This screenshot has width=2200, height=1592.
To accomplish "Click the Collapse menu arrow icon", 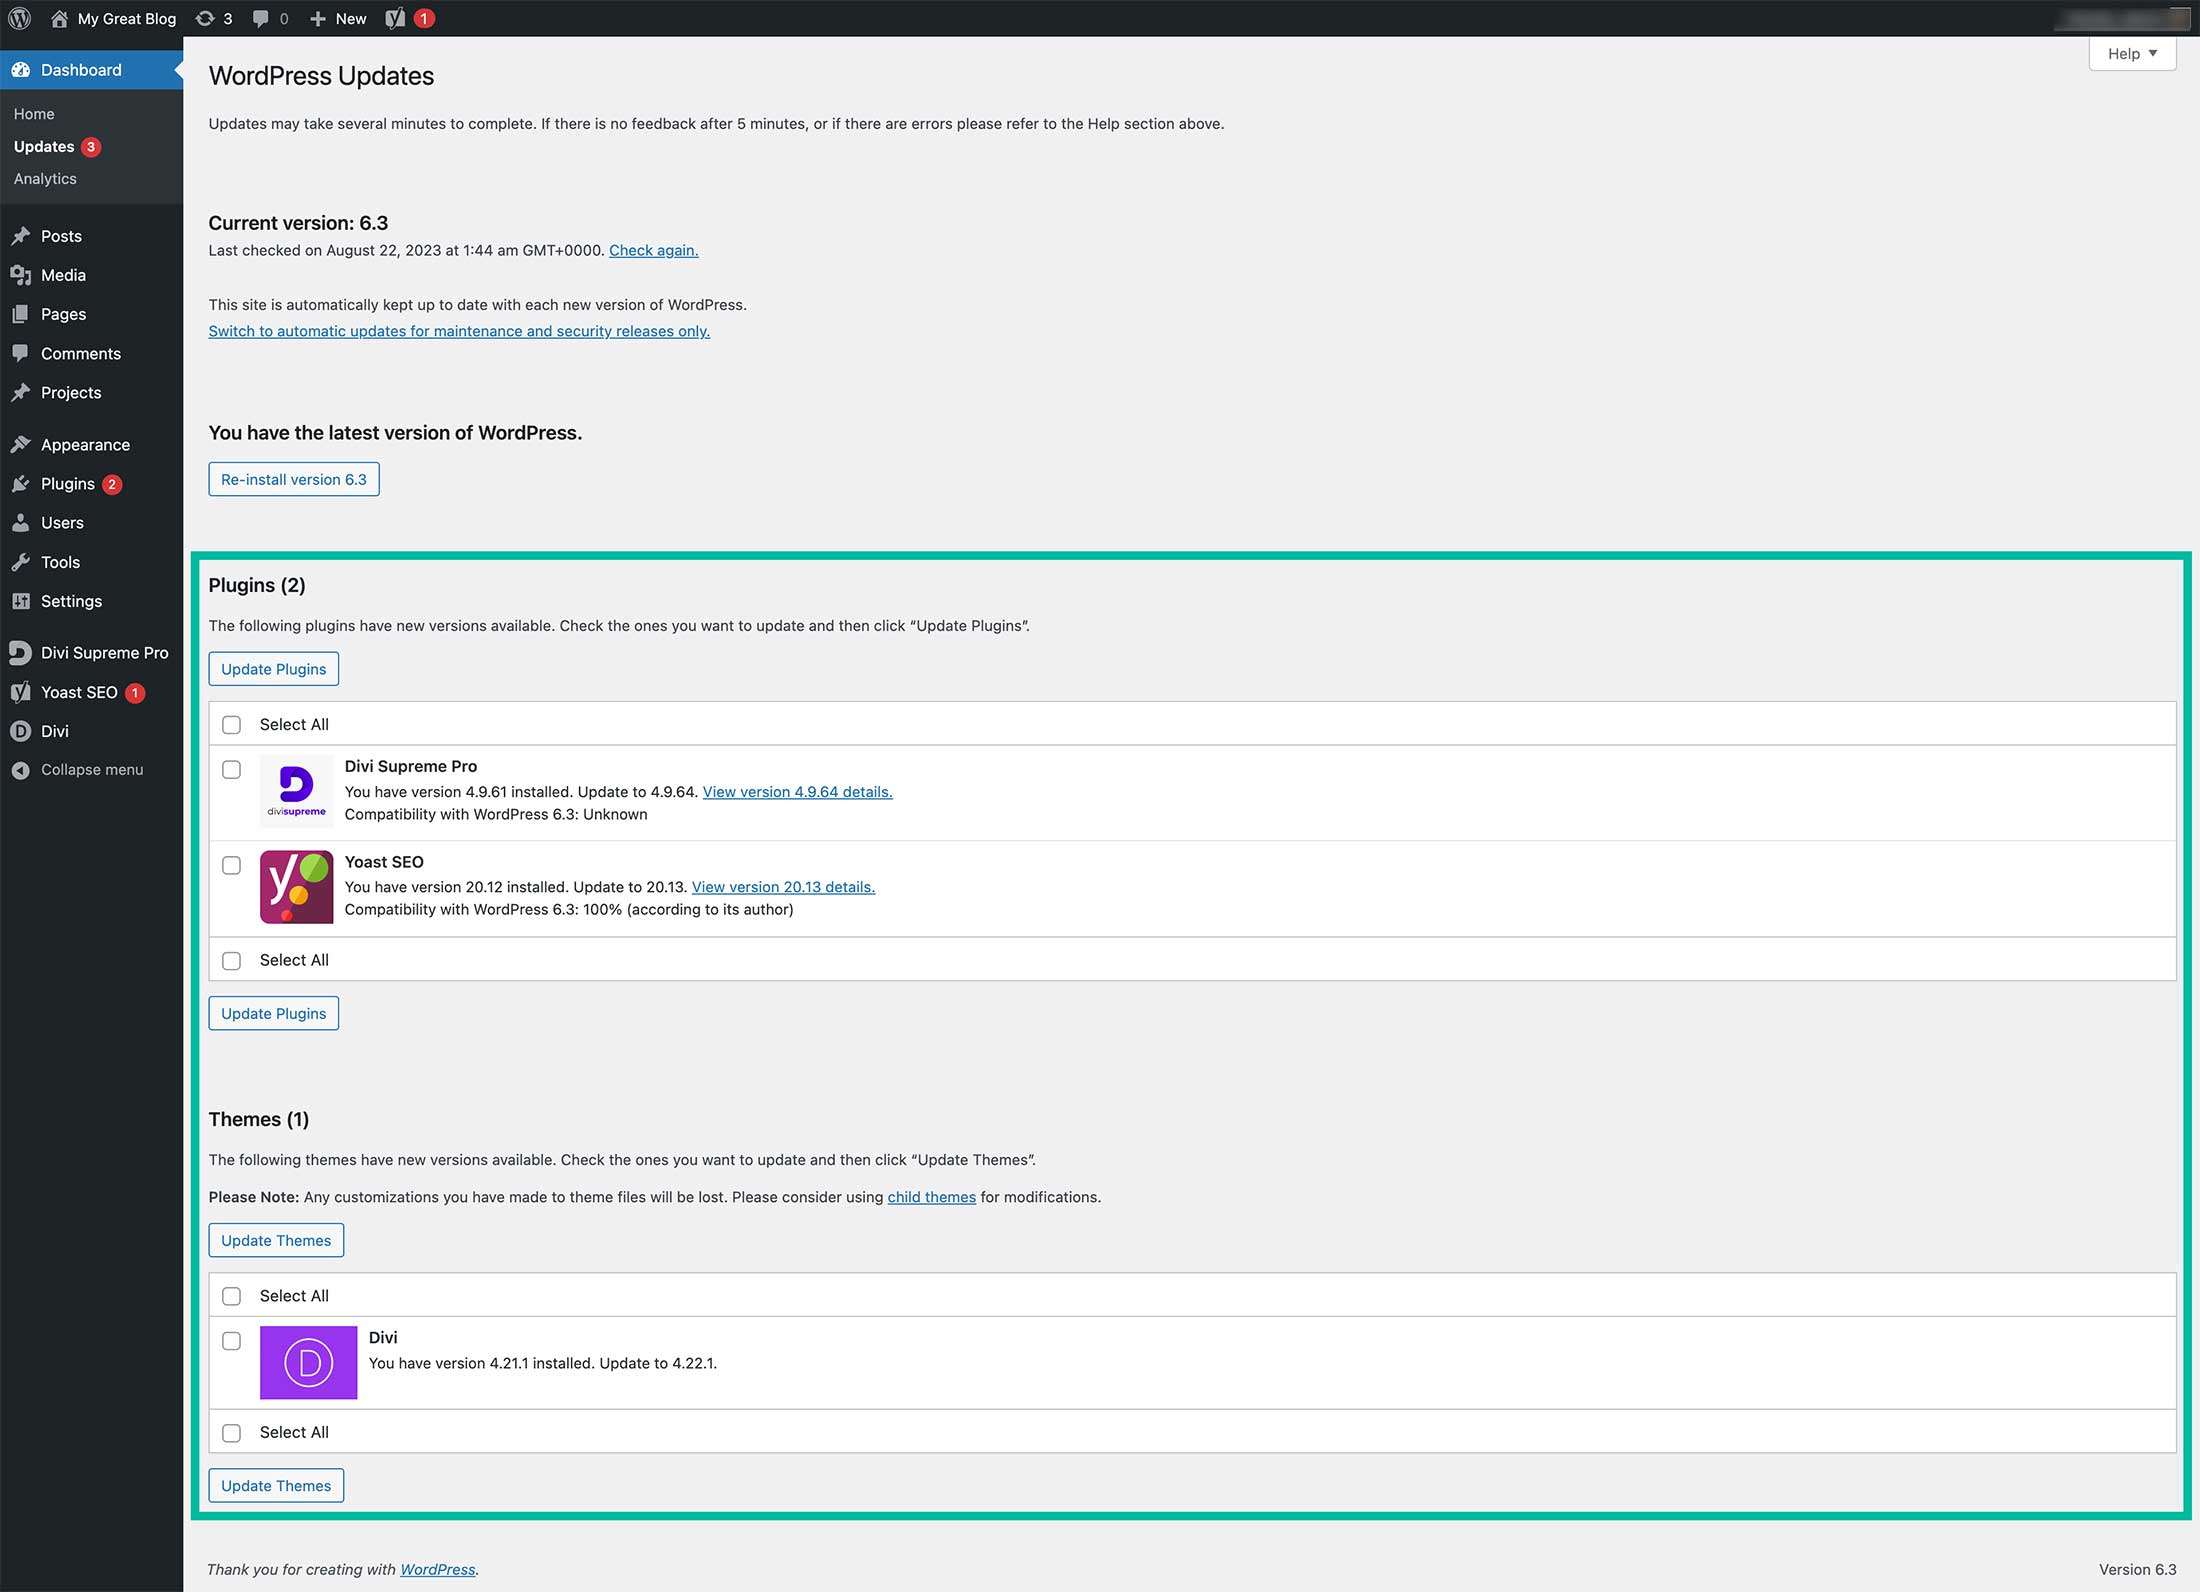I will (x=21, y=770).
